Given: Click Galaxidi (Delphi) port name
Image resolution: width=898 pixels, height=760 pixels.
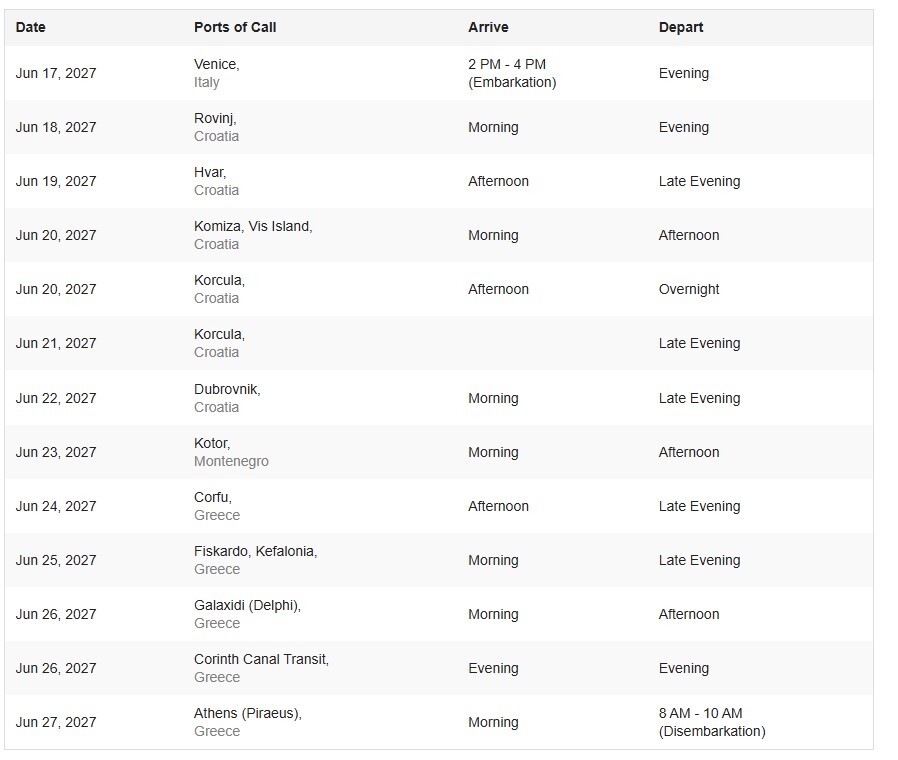Looking at the screenshot, I should pyautogui.click(x=247, y=605).
